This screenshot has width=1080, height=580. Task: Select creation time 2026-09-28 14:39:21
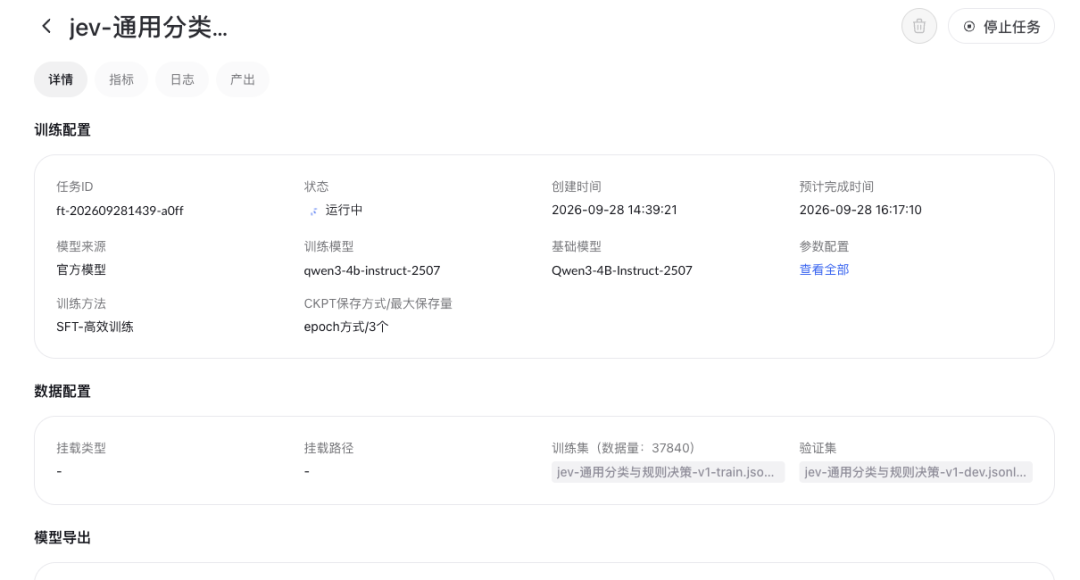[614, 210]
